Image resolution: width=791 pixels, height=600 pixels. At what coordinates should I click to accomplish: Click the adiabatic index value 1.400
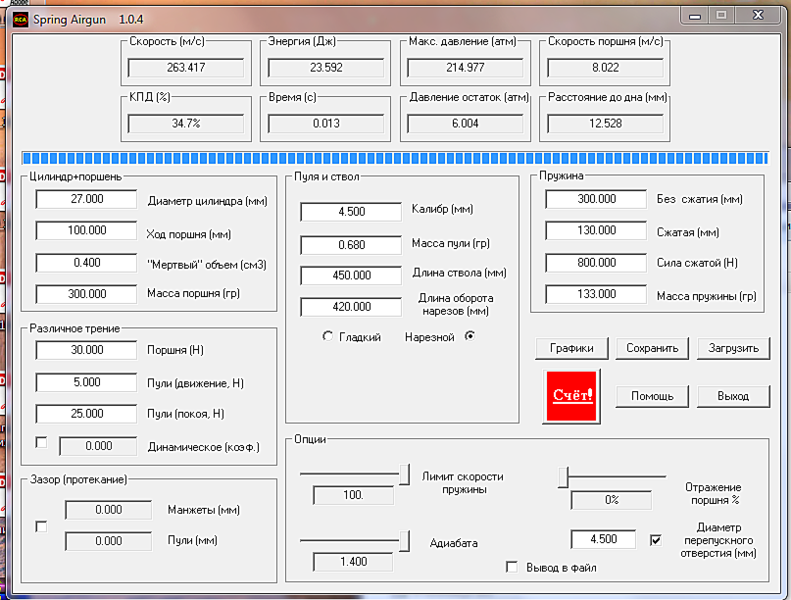pos(353,562)
